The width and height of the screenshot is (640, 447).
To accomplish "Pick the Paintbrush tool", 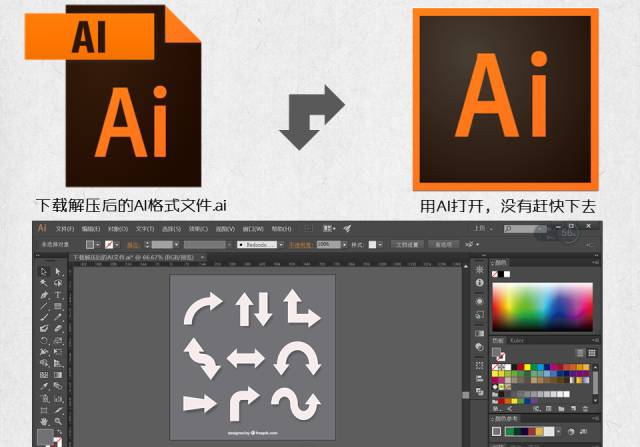I will pyautogui.click(x=44, y=317).
